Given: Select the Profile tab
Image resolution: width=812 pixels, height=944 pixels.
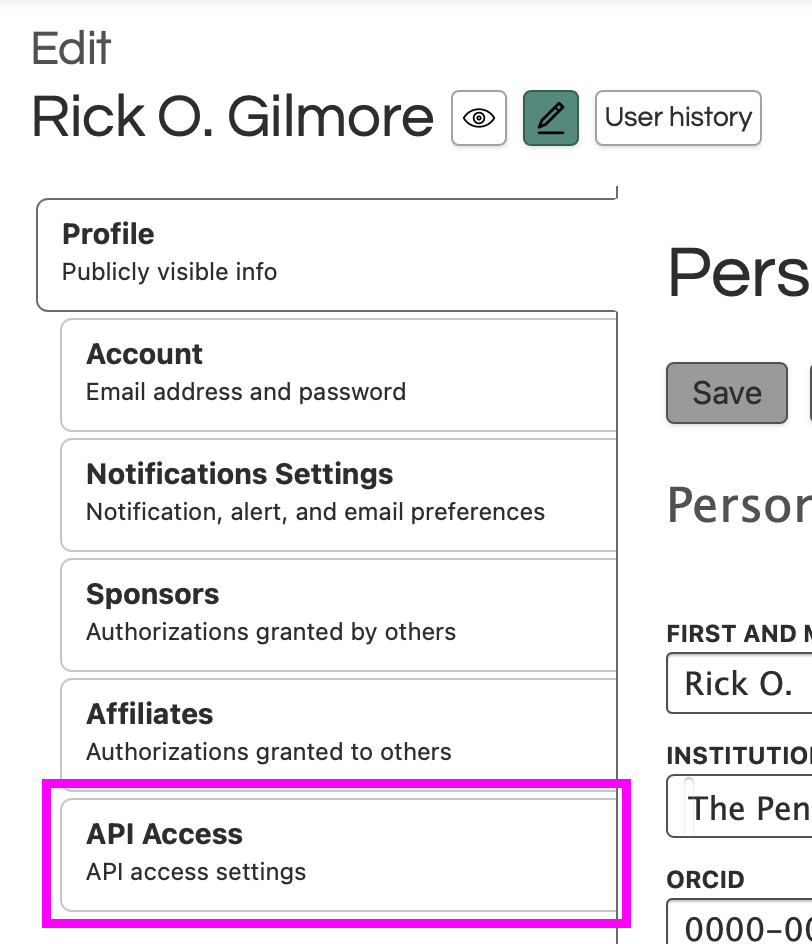Looking at the screenshot, I should [326, 252].
